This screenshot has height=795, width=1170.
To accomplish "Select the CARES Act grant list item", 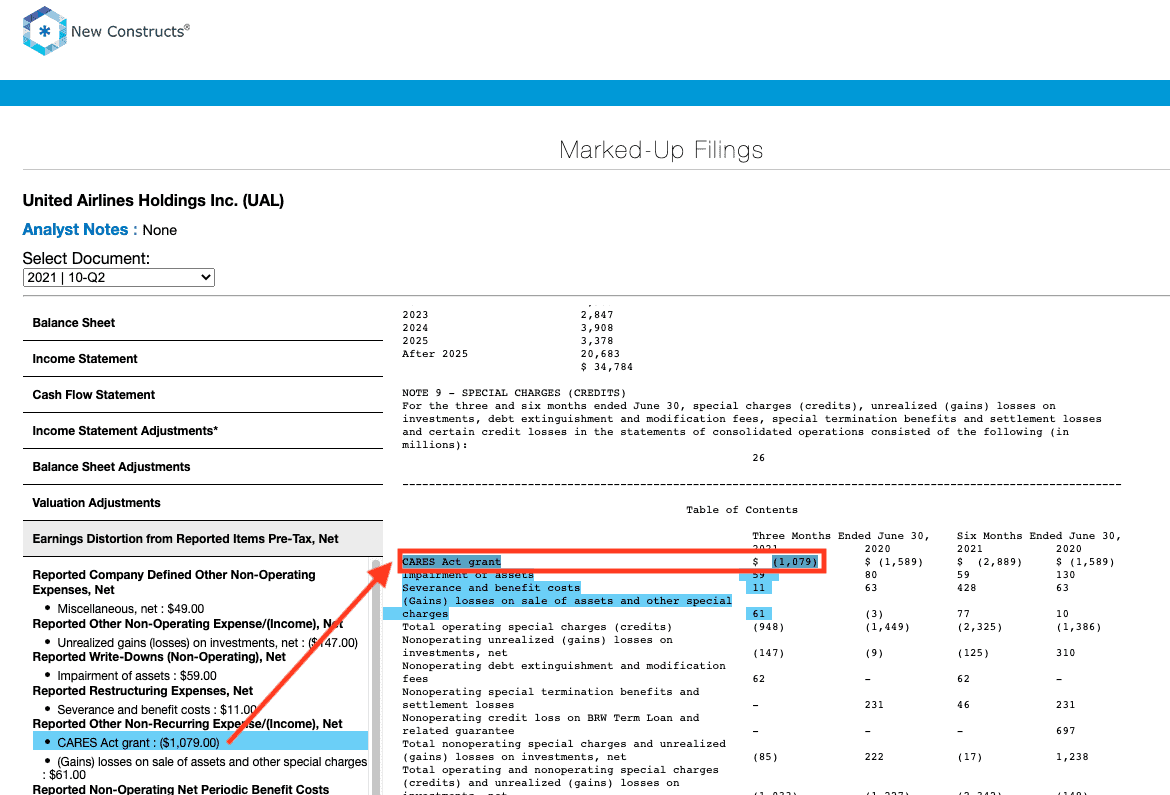I will [200, 743].
